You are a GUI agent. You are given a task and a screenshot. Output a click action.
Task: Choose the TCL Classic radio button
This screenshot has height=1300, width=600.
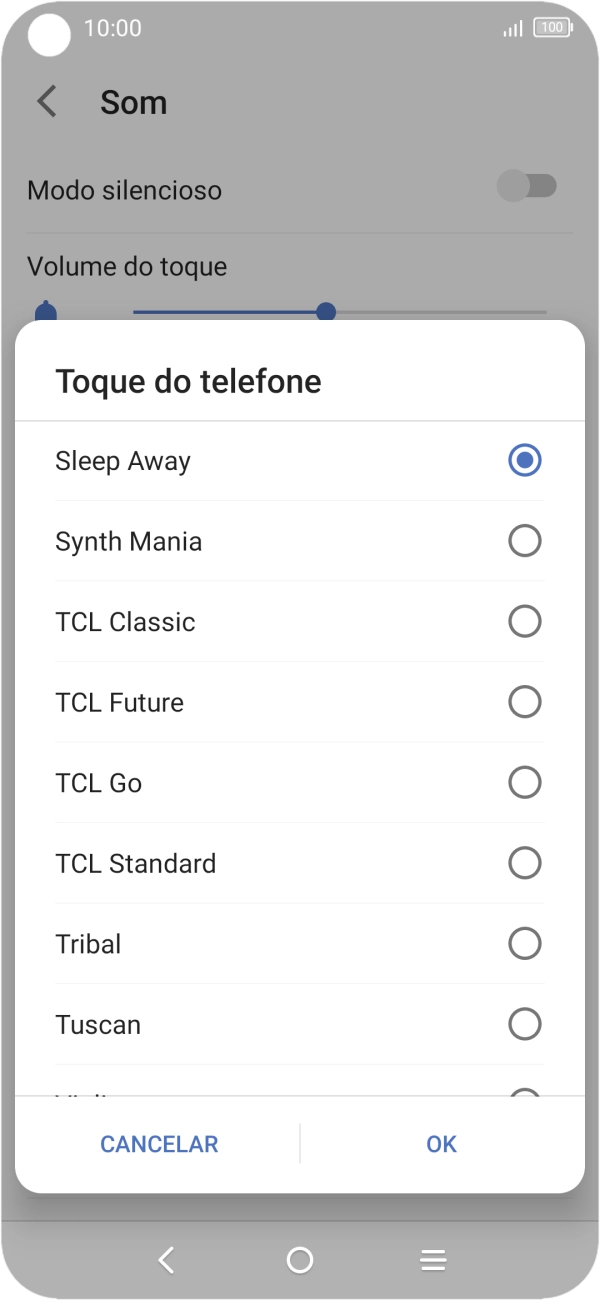coord(525,622)
